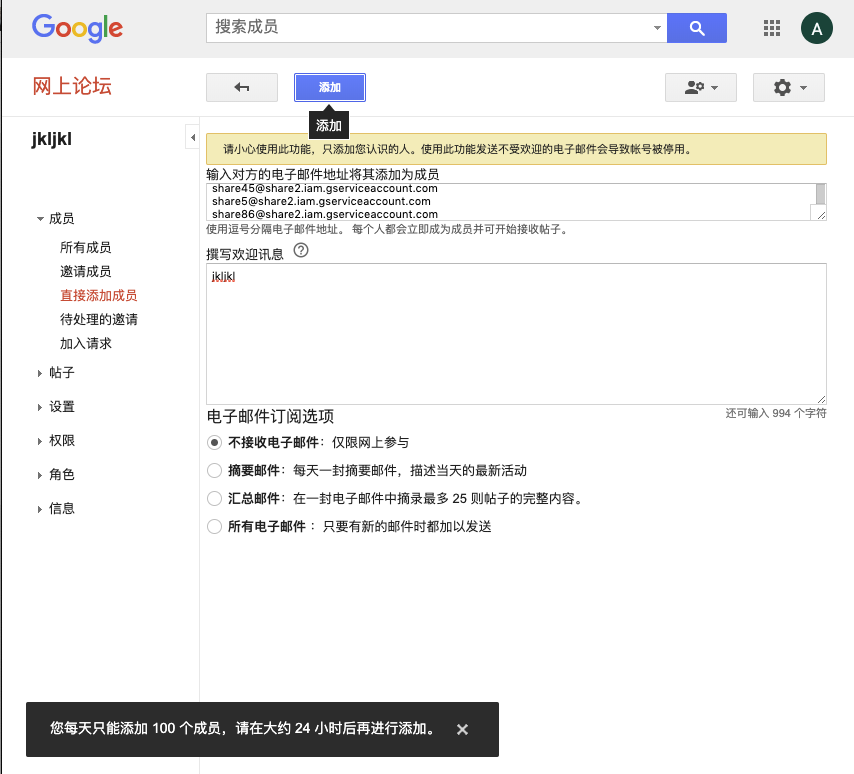Select the 不接收电子邮件 radio option
854x774 pixels.
tap(214, 442)
